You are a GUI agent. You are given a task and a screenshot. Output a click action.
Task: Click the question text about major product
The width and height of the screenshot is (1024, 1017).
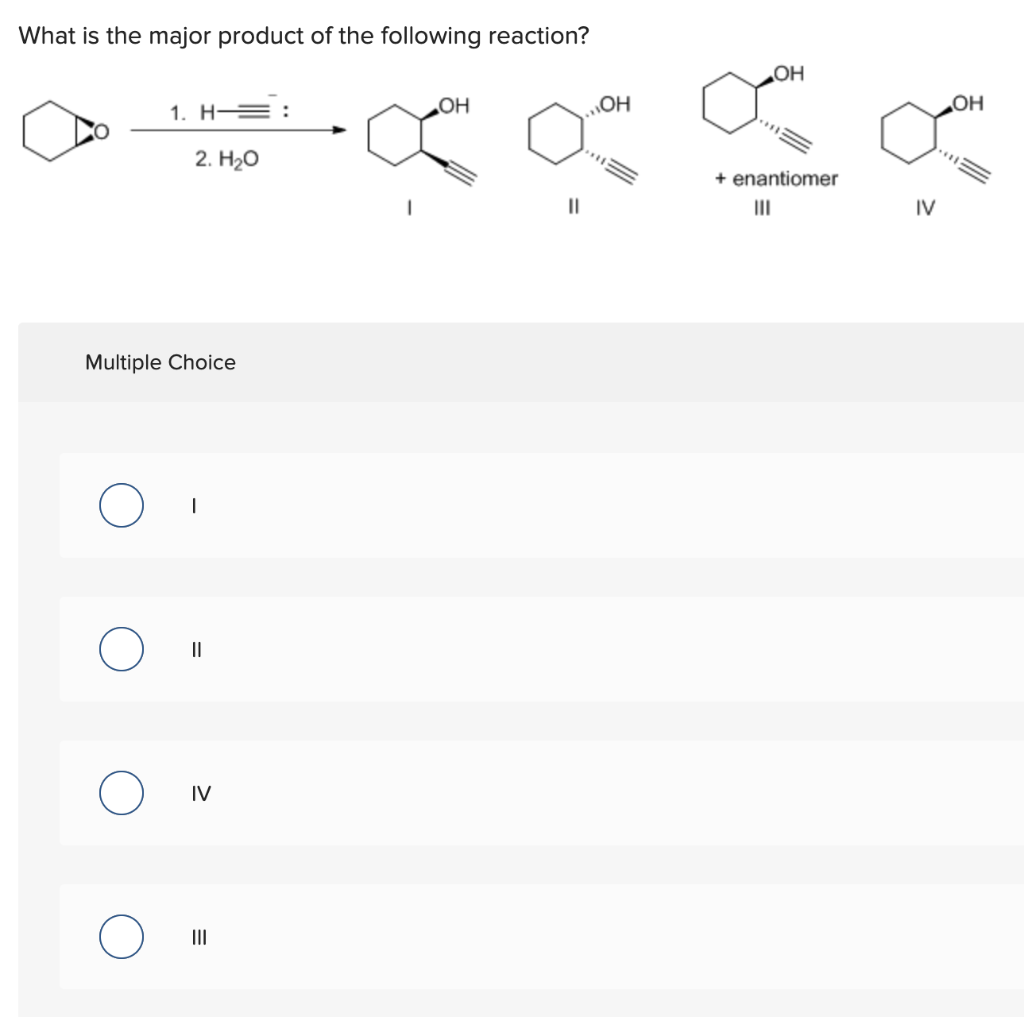point(304,36)
